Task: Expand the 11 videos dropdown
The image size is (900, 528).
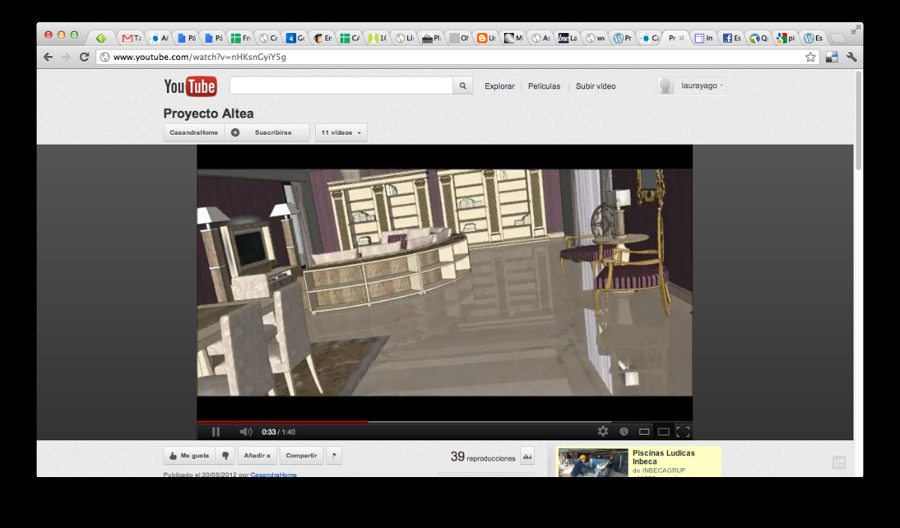Action: click(x=341, y=132)
